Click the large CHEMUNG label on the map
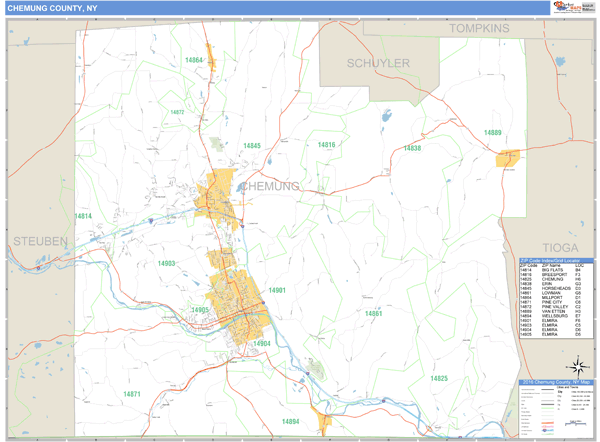Screen dimensions: 600x442 (268, 187)
